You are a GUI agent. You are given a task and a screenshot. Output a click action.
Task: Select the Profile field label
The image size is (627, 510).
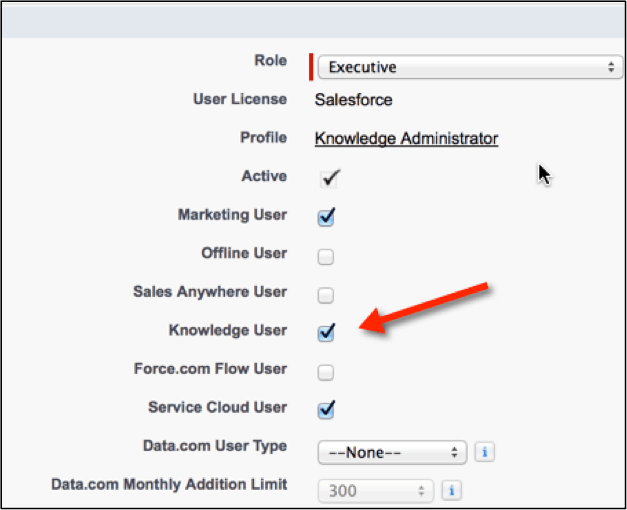(263, 138)
